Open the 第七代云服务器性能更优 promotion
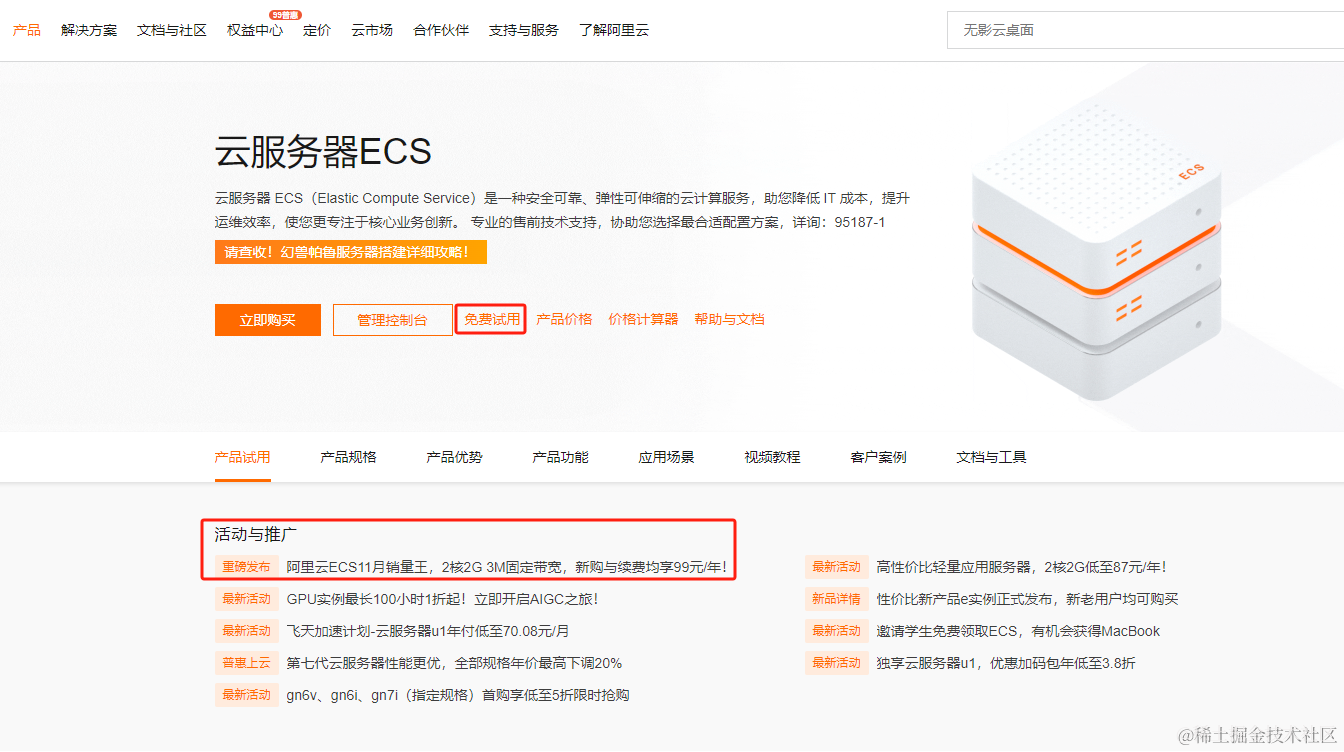 [454, 663]
